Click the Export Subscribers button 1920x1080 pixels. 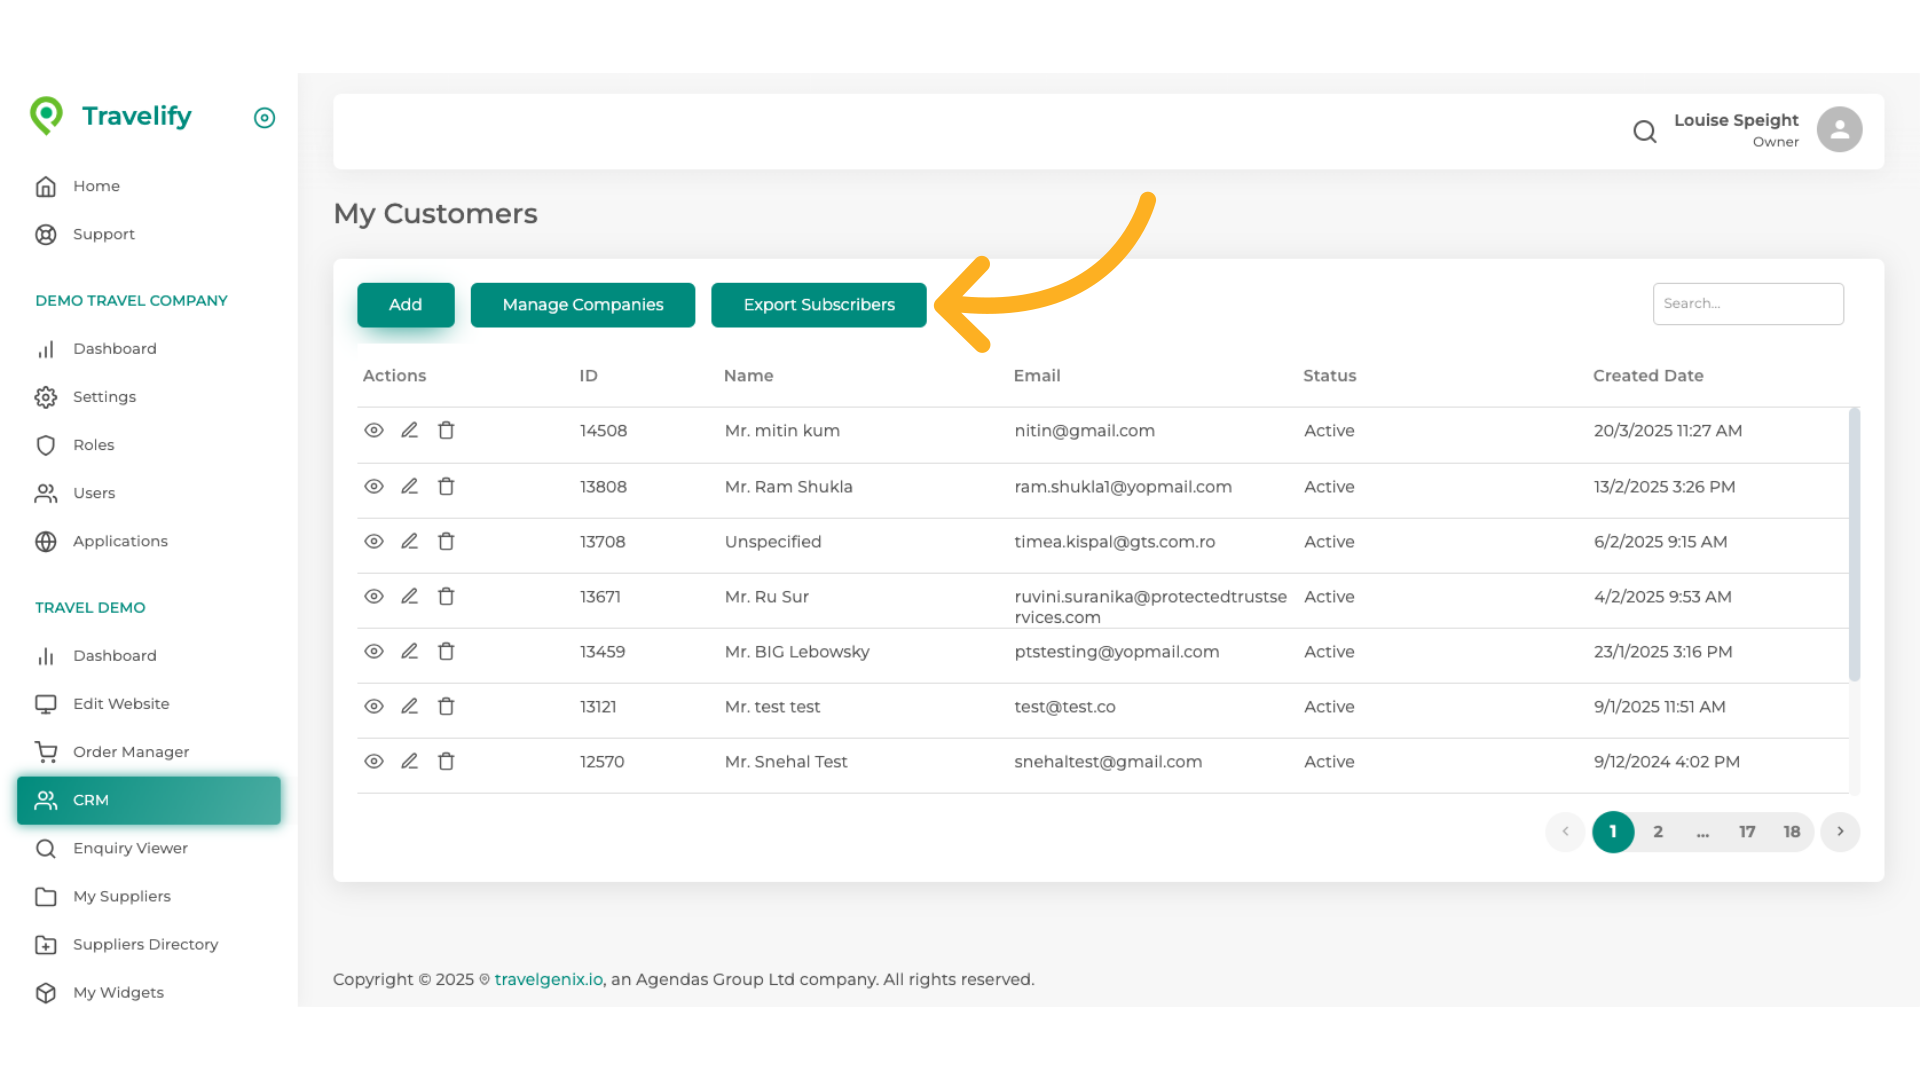(818, 304)
